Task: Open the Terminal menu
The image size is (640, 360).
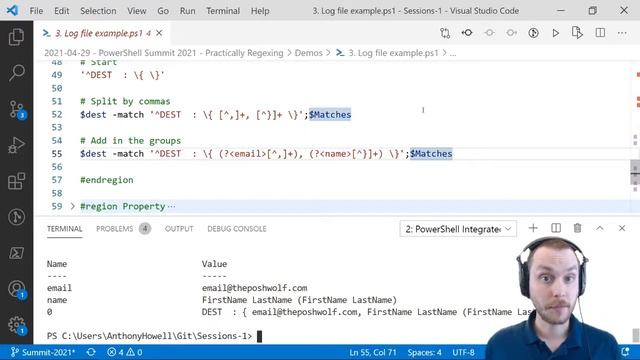Action: point(223,11)
